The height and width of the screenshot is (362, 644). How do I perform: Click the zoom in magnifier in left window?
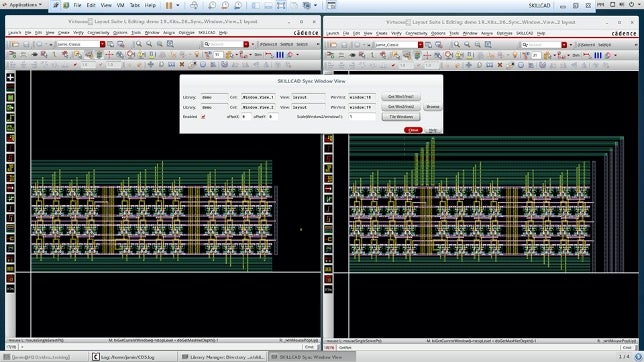click(139, 44)
